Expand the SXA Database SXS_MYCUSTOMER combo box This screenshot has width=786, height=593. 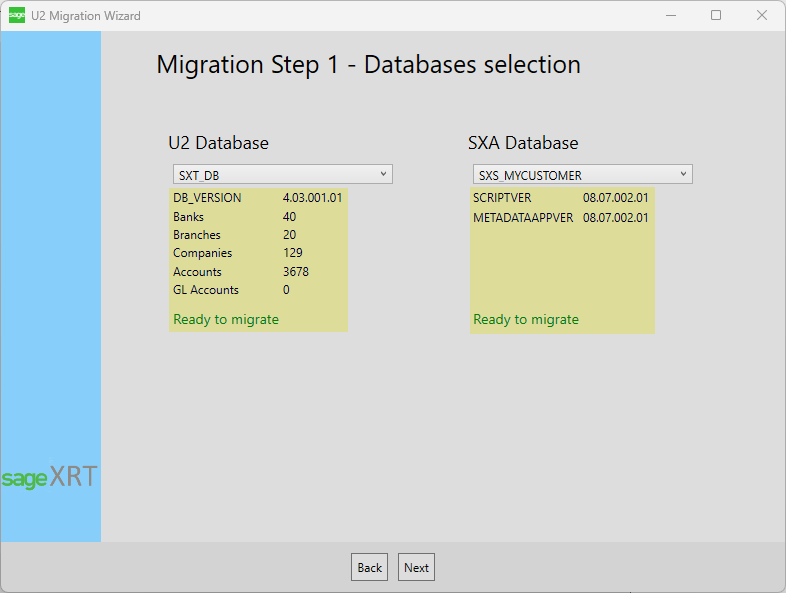pyautogui.click(x=582, y=175)
